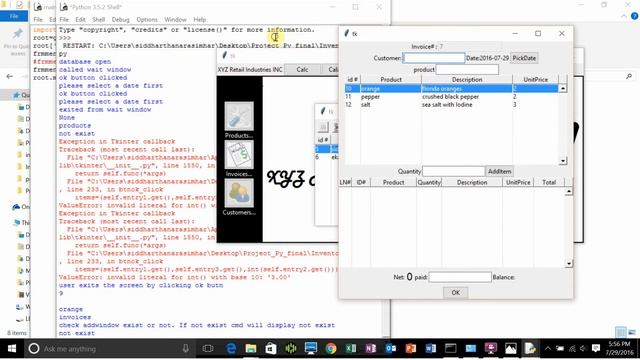Click 'crushed black pepper' description cell
The height and width of the screenshot is (360, 640).
(x=450, y=97)
